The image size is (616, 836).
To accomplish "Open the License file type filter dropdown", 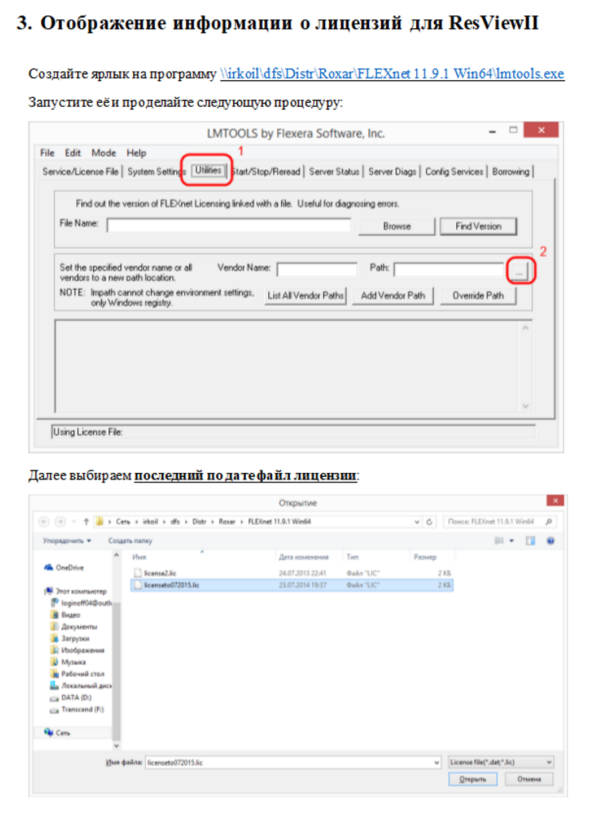I will point(500,762).
